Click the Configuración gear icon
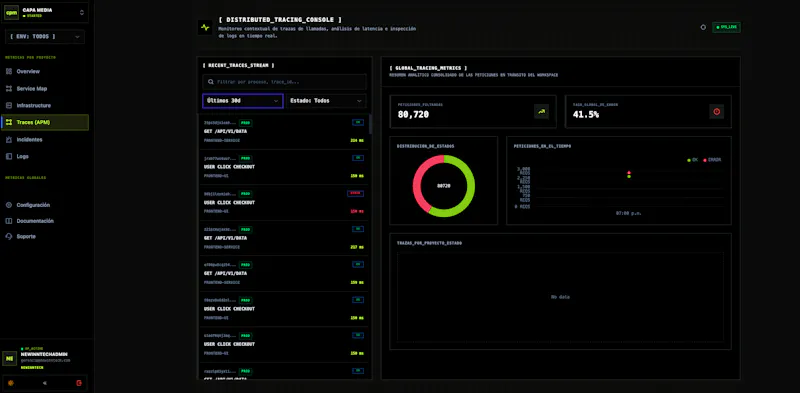This screenshot has width=800, height=393. coord(9,205)
